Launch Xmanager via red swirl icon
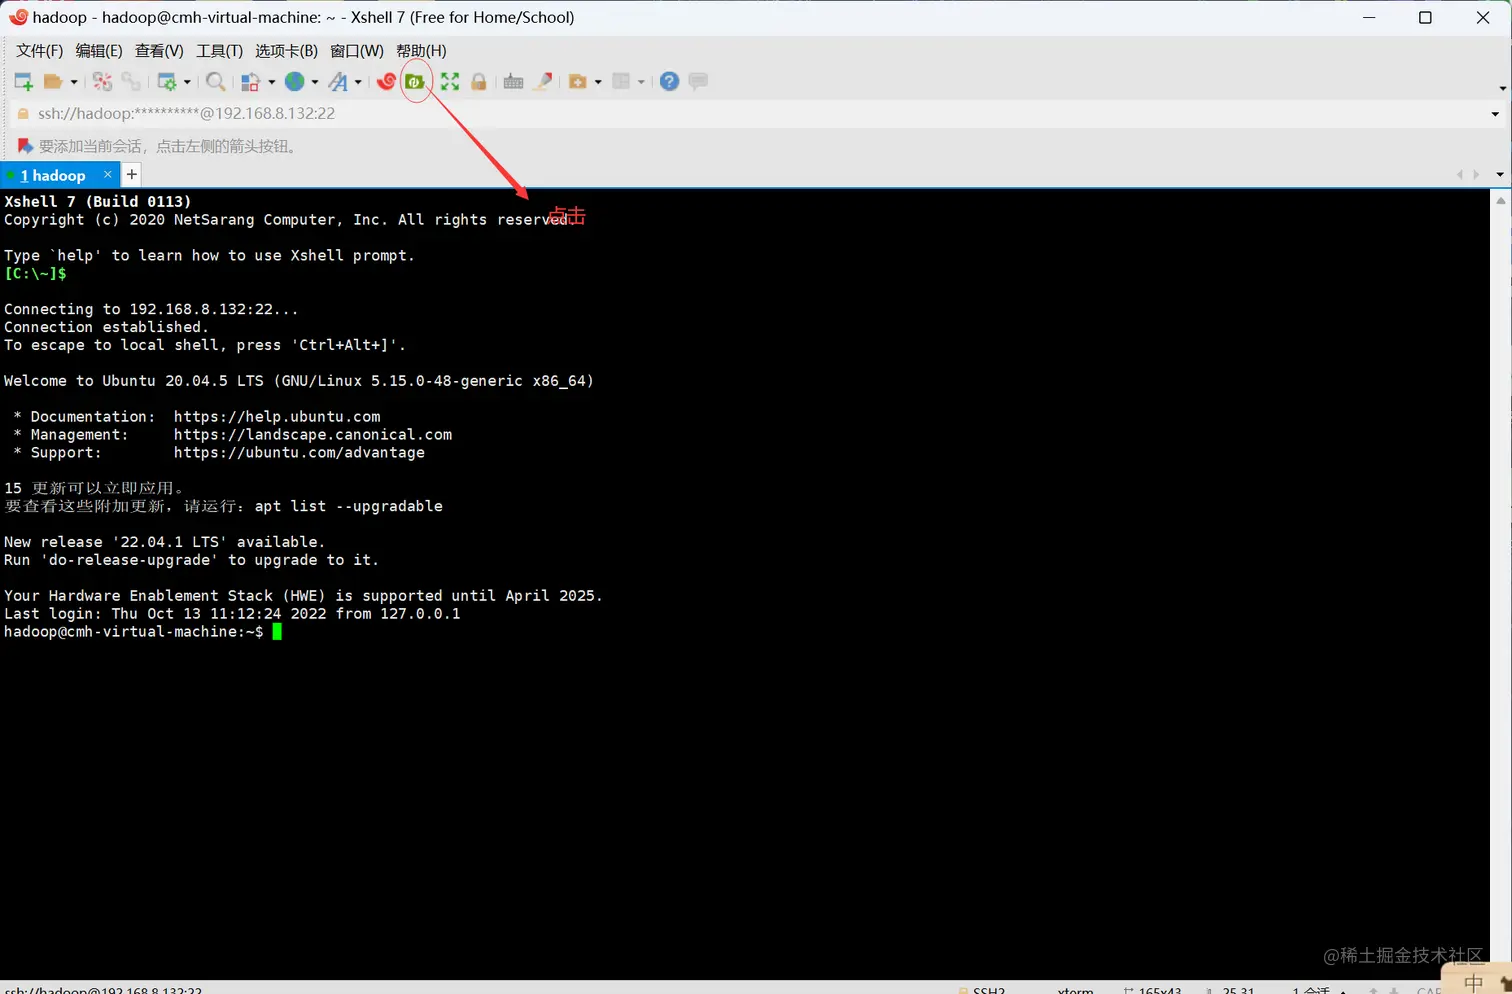Image resolution: width=1512 pixels, height=994 pixels. click(x=386, y=82)
